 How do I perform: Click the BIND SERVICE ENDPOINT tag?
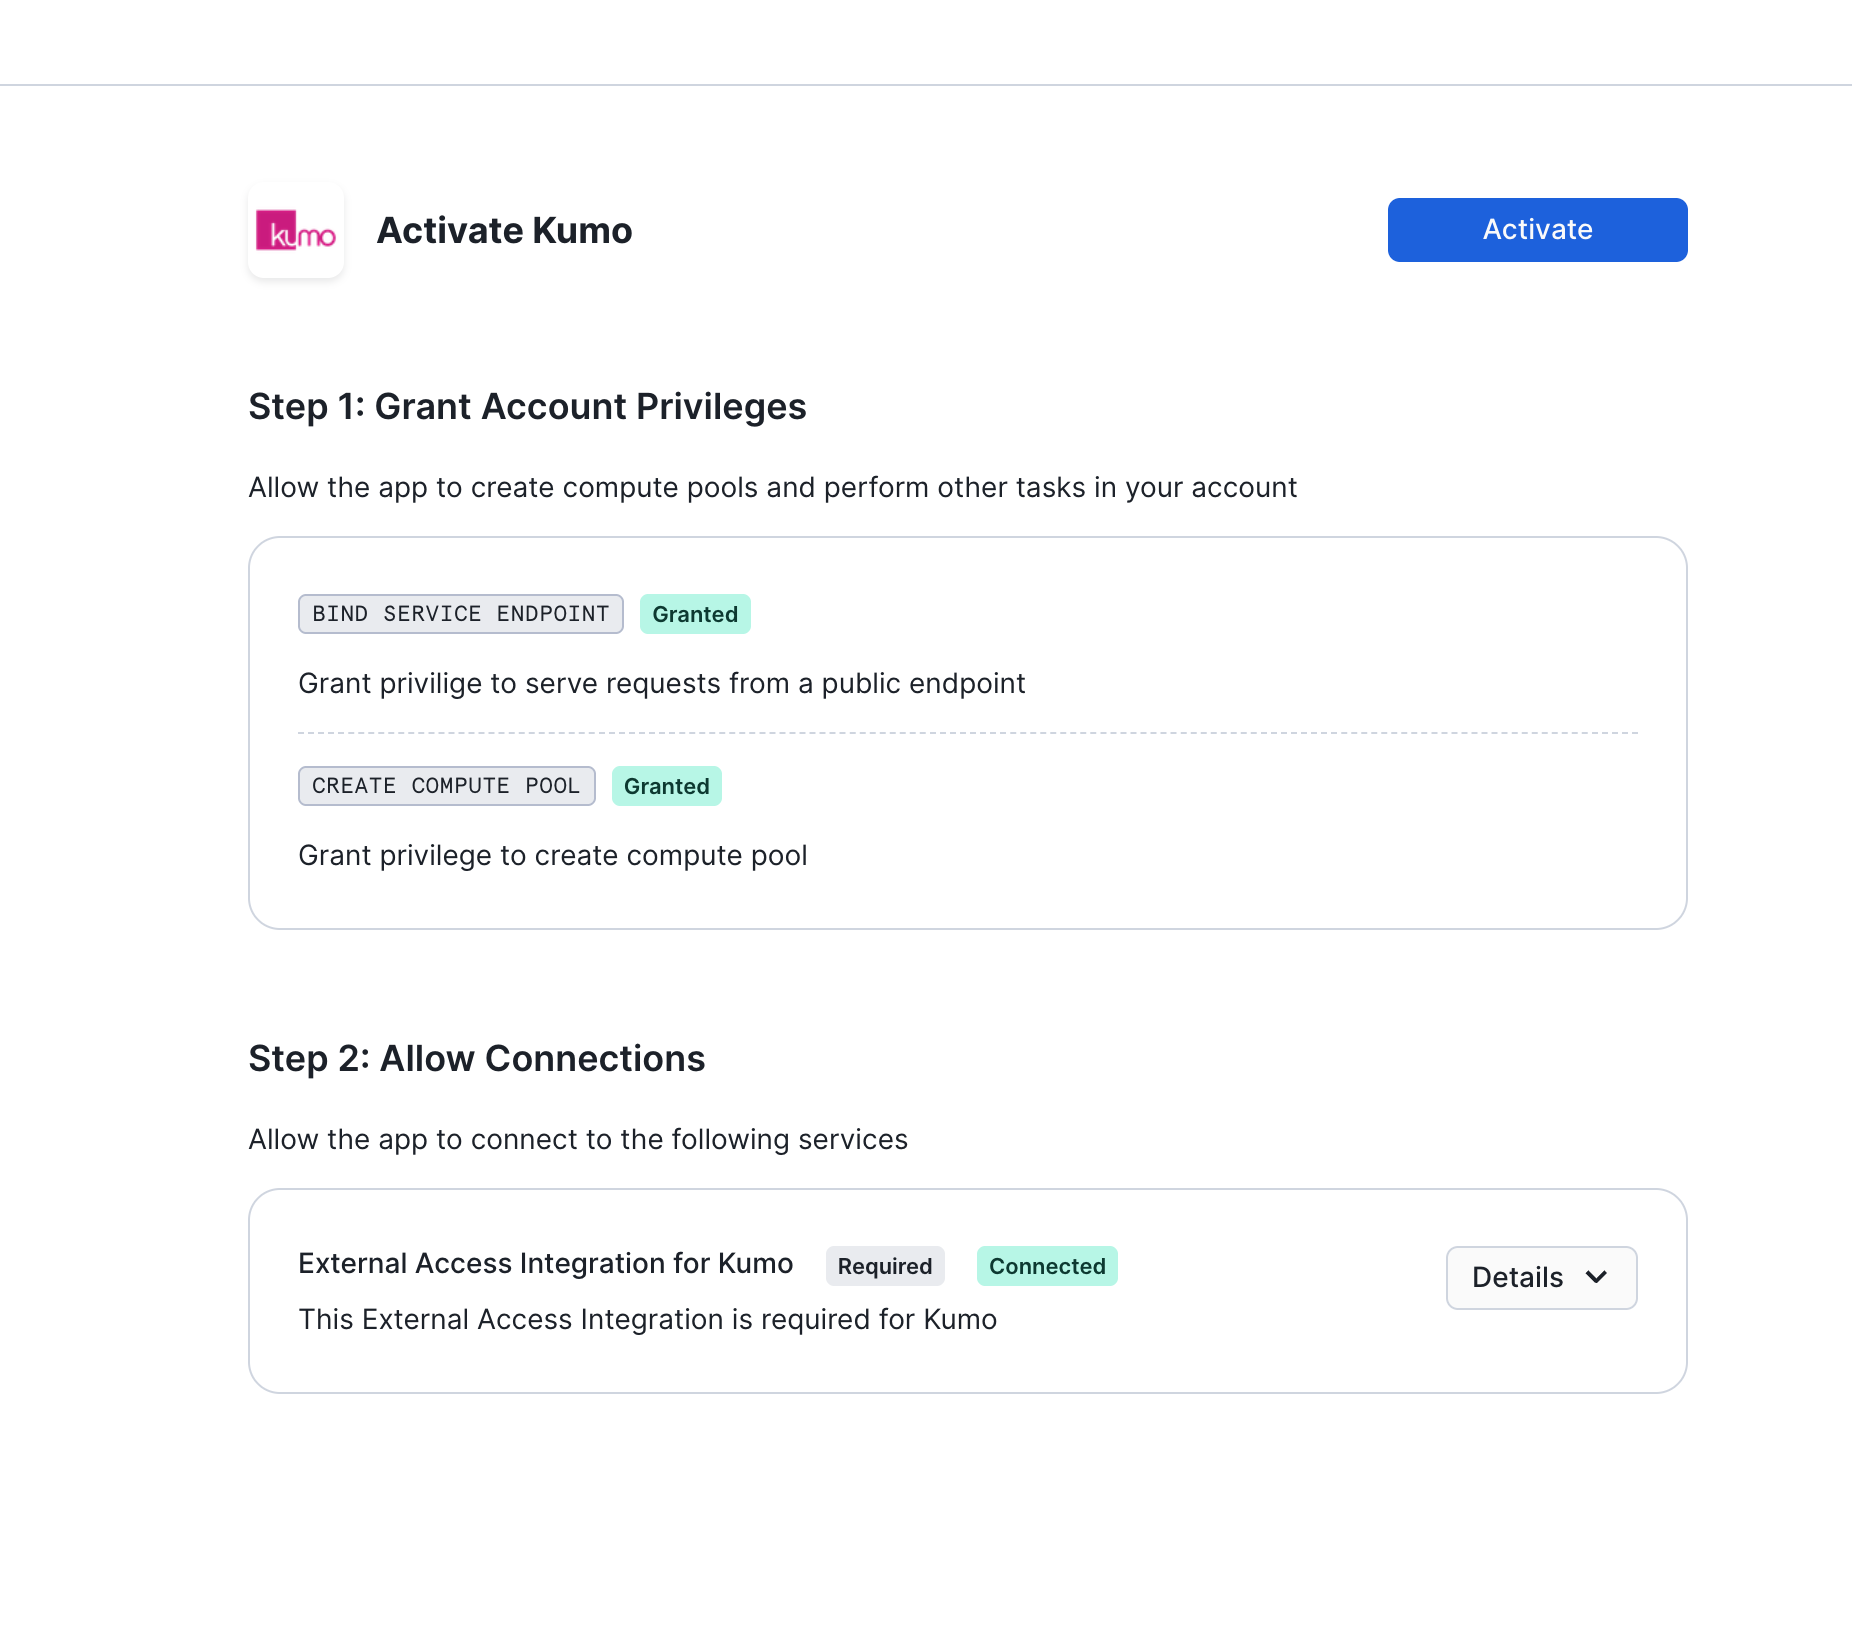pyautogui.click(x=461, y=614)
